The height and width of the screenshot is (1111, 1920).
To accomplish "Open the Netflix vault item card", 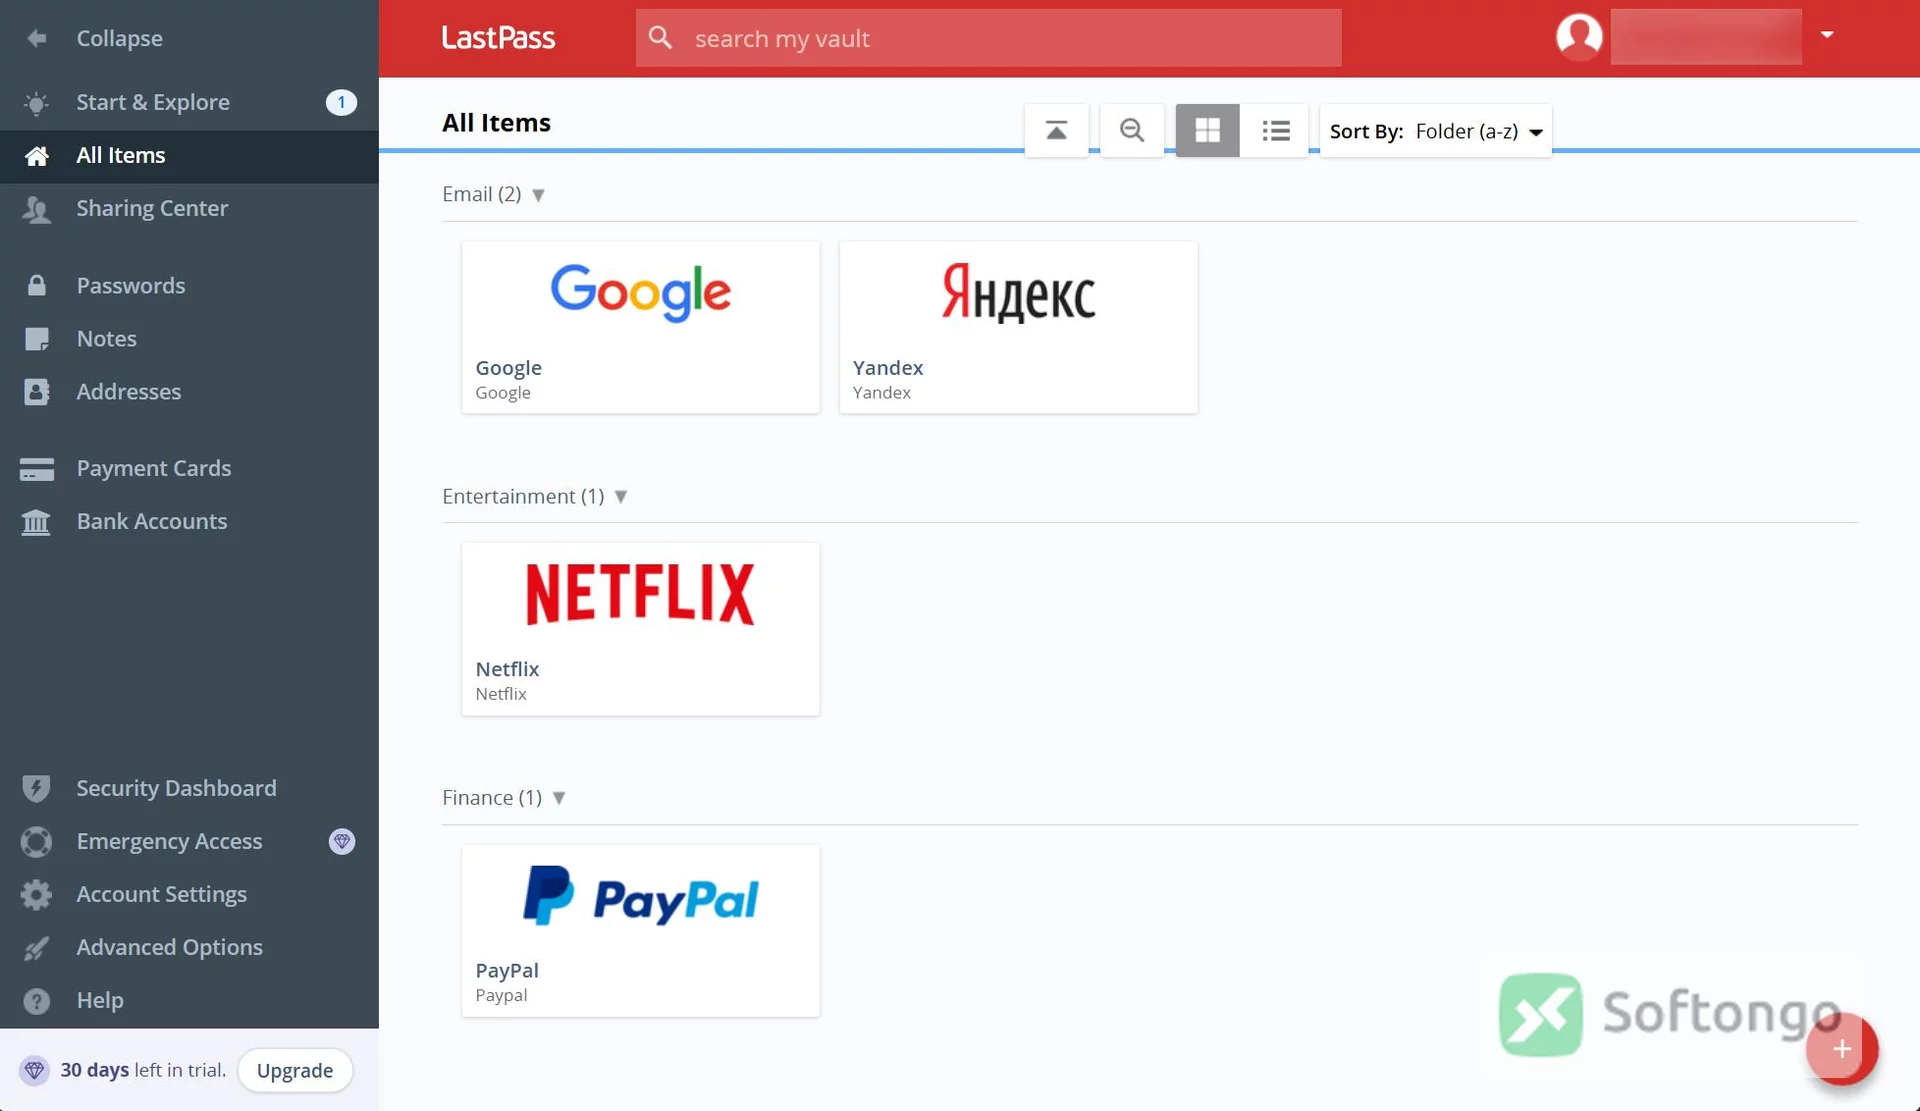I will (640, 629).
